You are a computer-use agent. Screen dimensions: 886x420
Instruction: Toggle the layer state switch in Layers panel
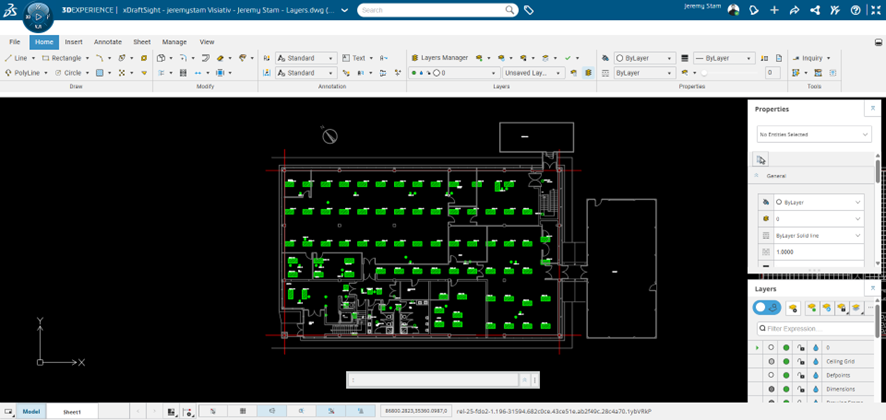click(x=767, y=308)
